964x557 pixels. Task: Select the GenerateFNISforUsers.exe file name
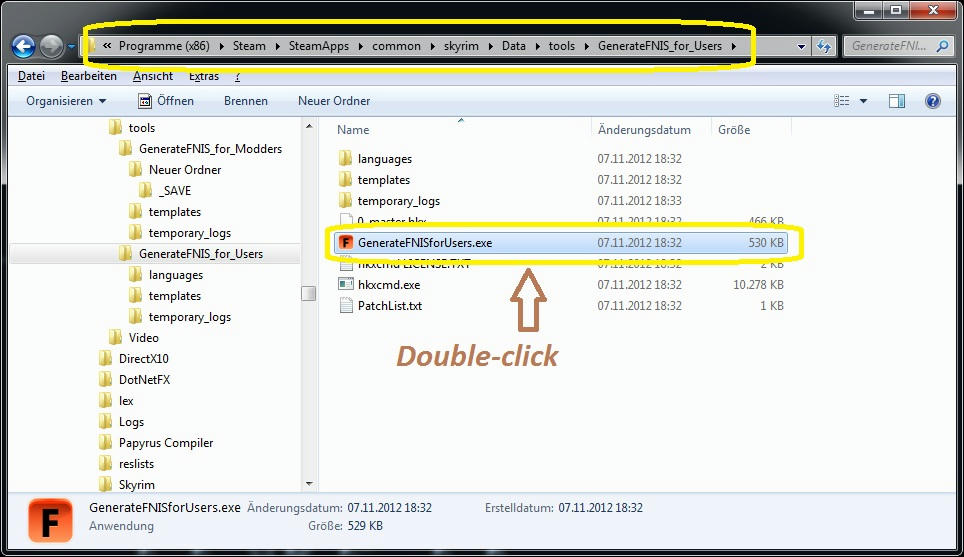pyautogui.click(x=425, y=243)
